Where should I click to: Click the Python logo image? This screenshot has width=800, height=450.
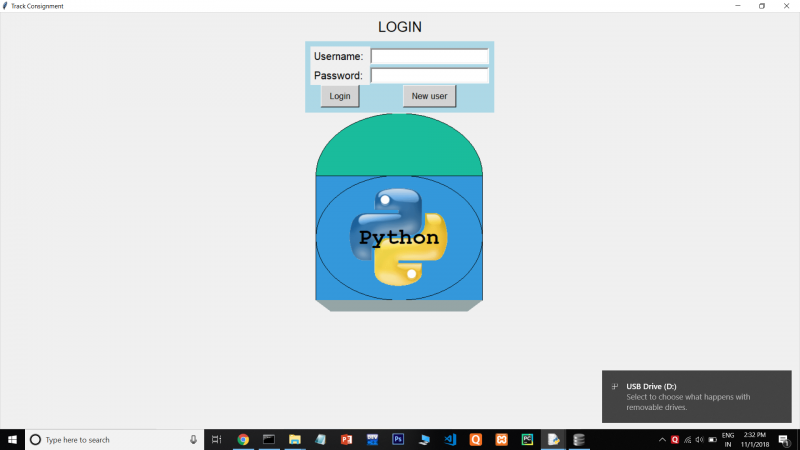tap(399, 237)
